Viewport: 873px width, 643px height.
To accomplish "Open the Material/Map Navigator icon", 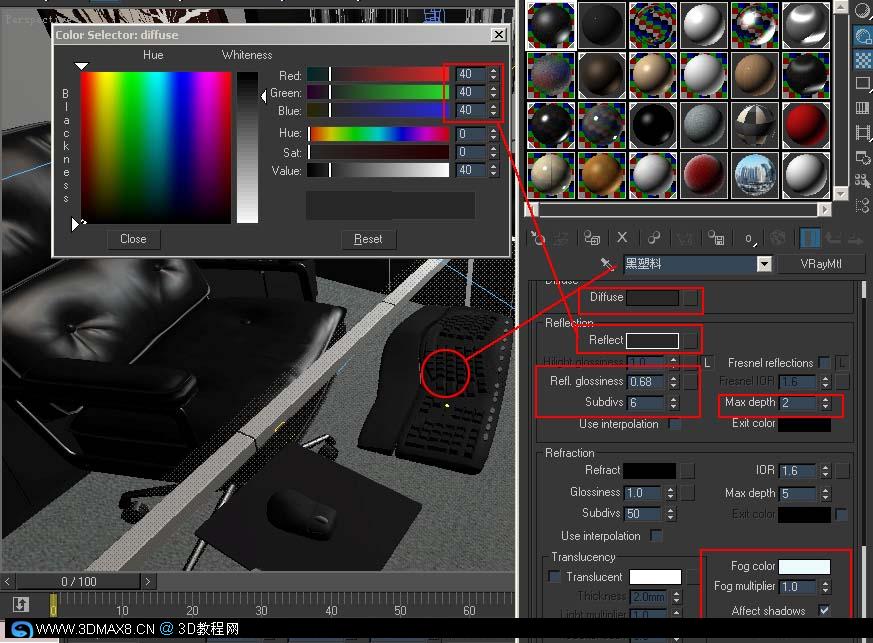I will click(862, 205).
